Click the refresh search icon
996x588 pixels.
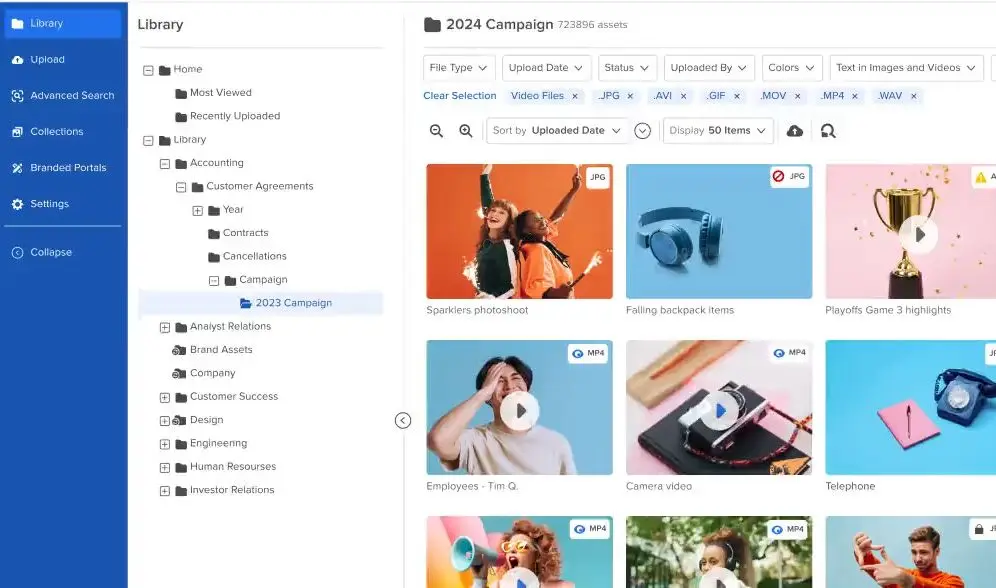tap(828, 131)
